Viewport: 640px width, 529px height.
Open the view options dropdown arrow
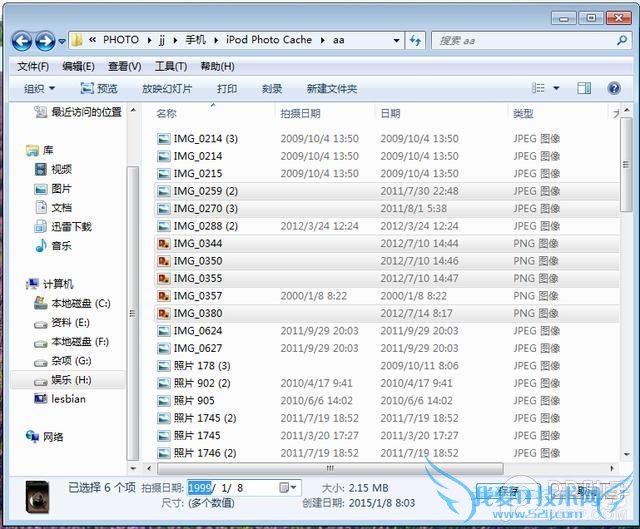[556, 88]
